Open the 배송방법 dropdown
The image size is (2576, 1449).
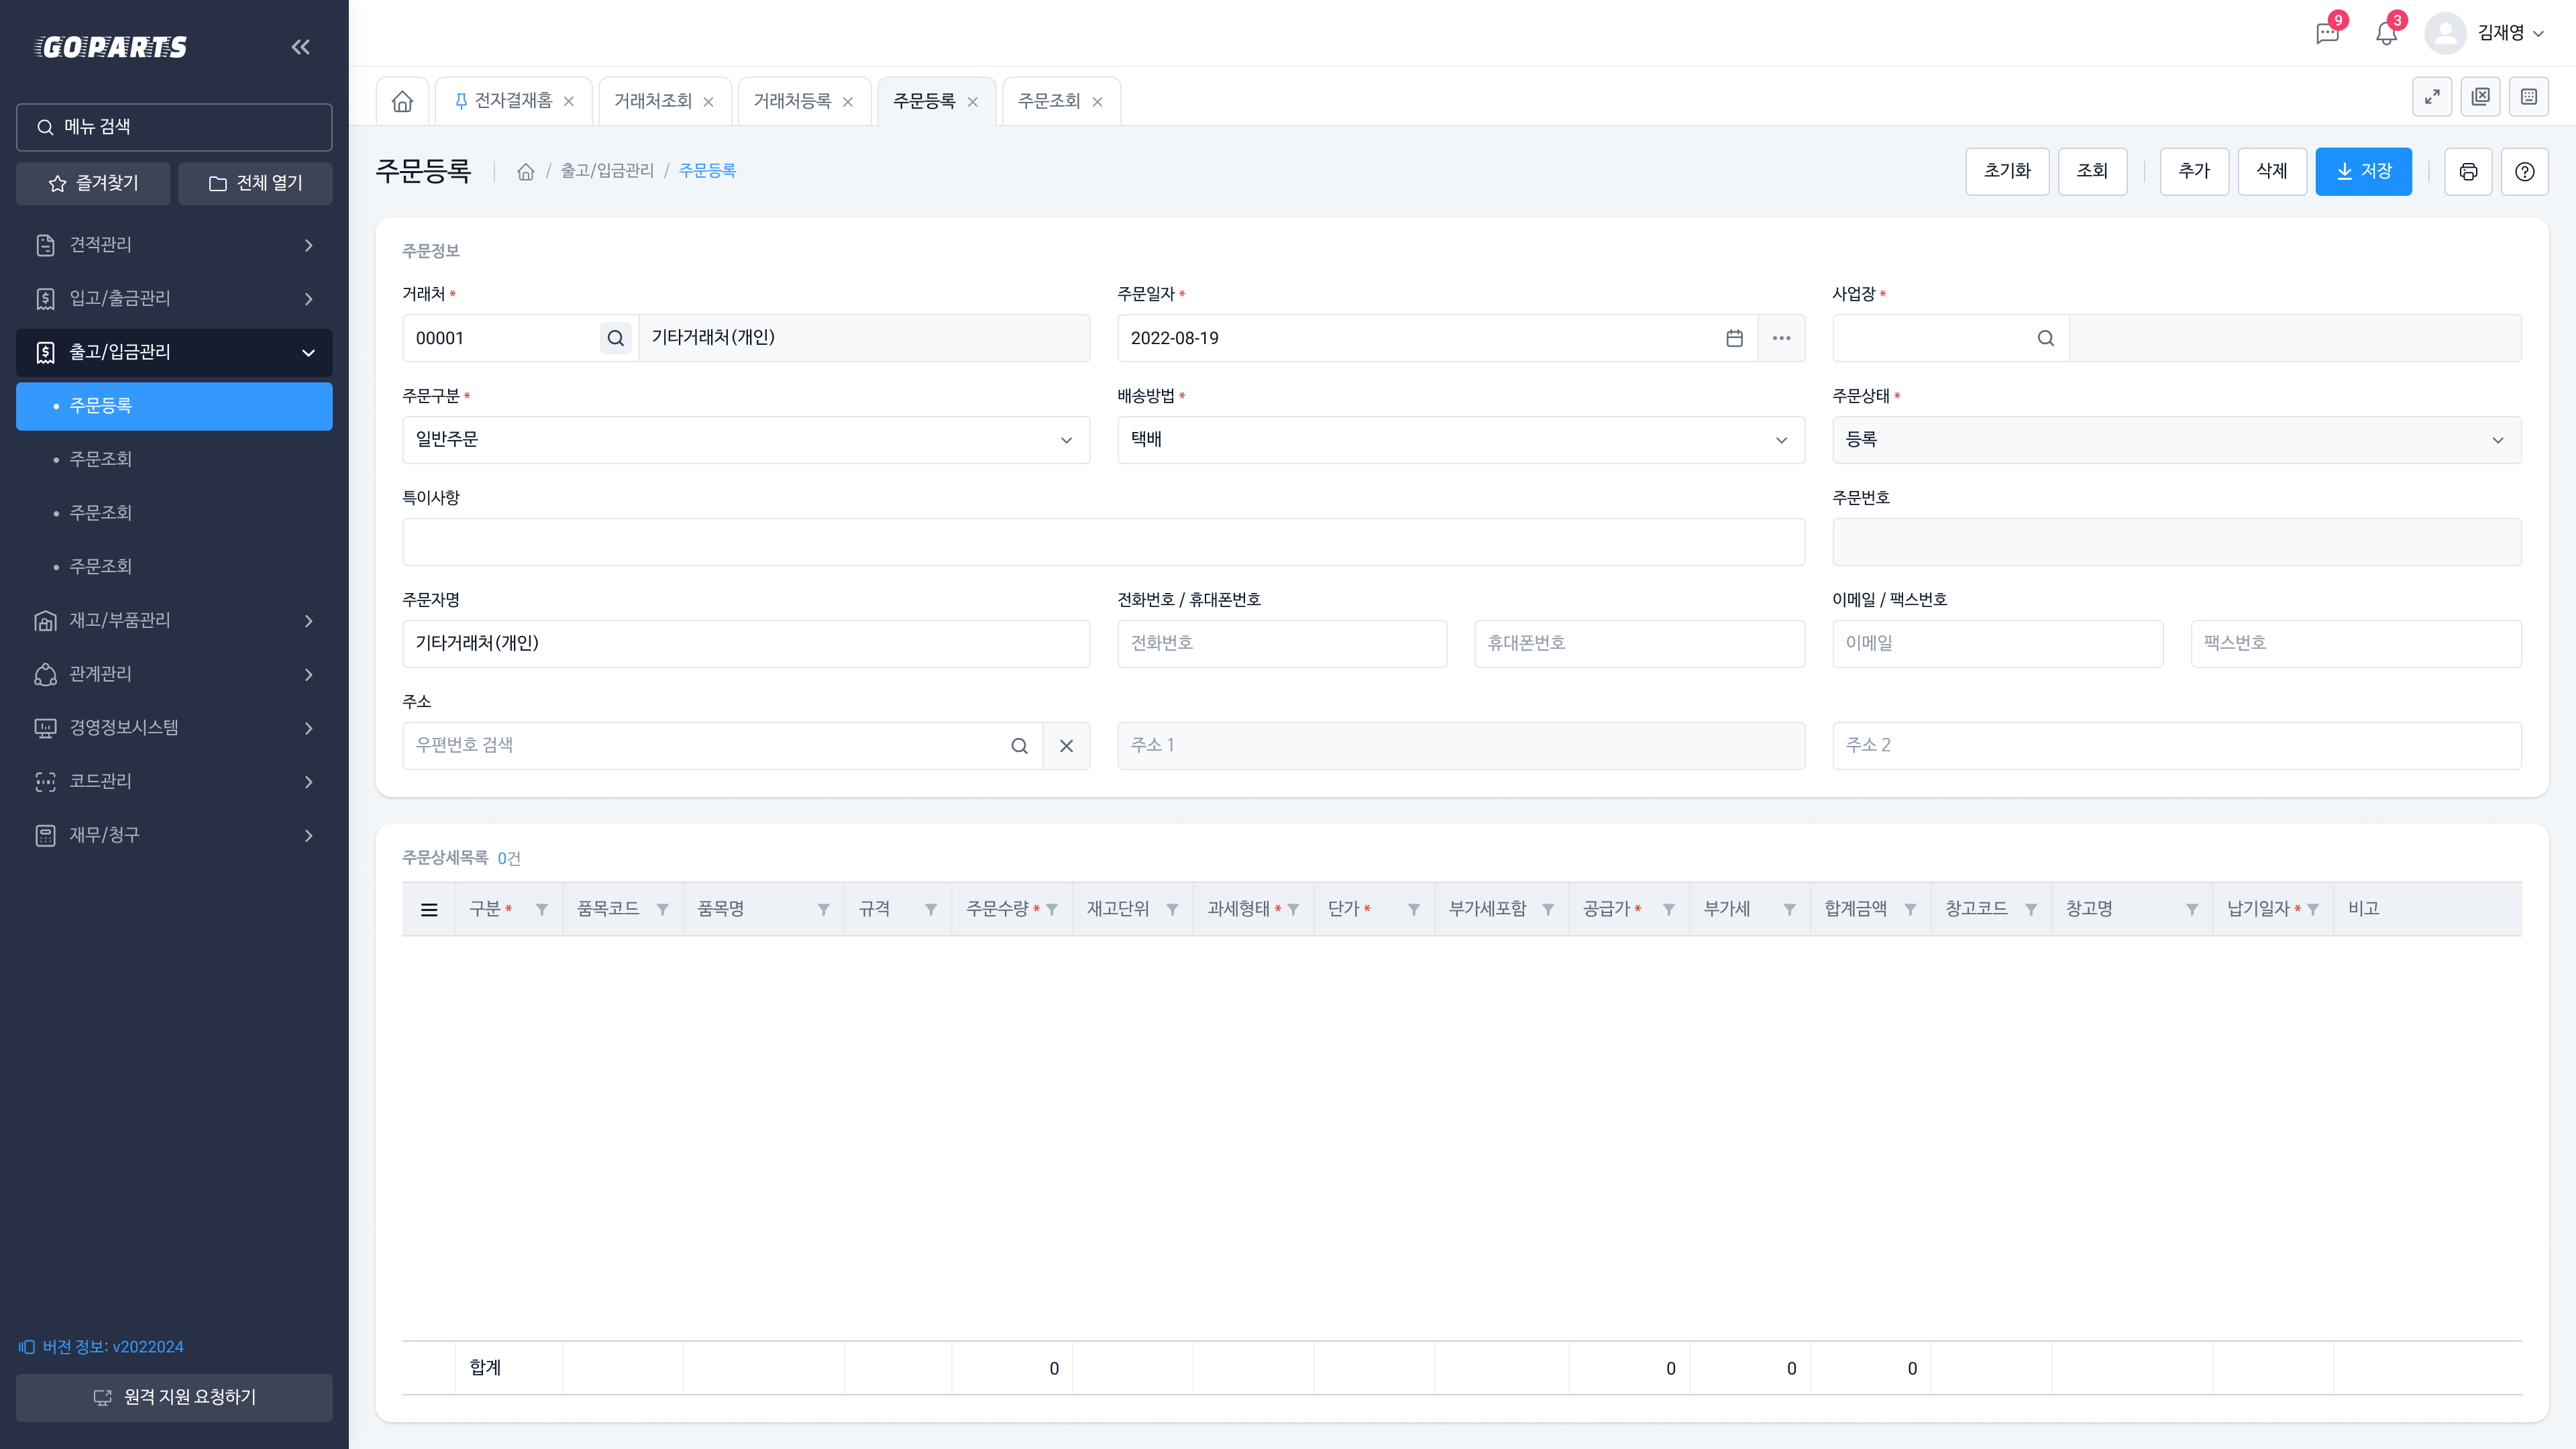1460,440
